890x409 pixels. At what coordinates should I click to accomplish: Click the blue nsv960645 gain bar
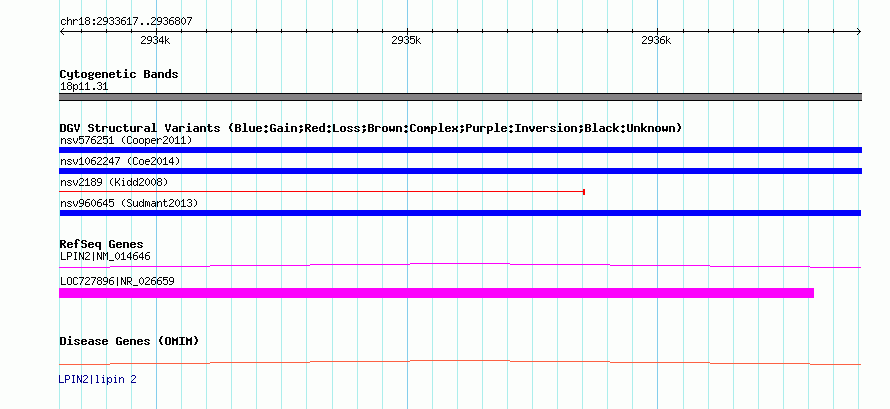click(460, 213)
